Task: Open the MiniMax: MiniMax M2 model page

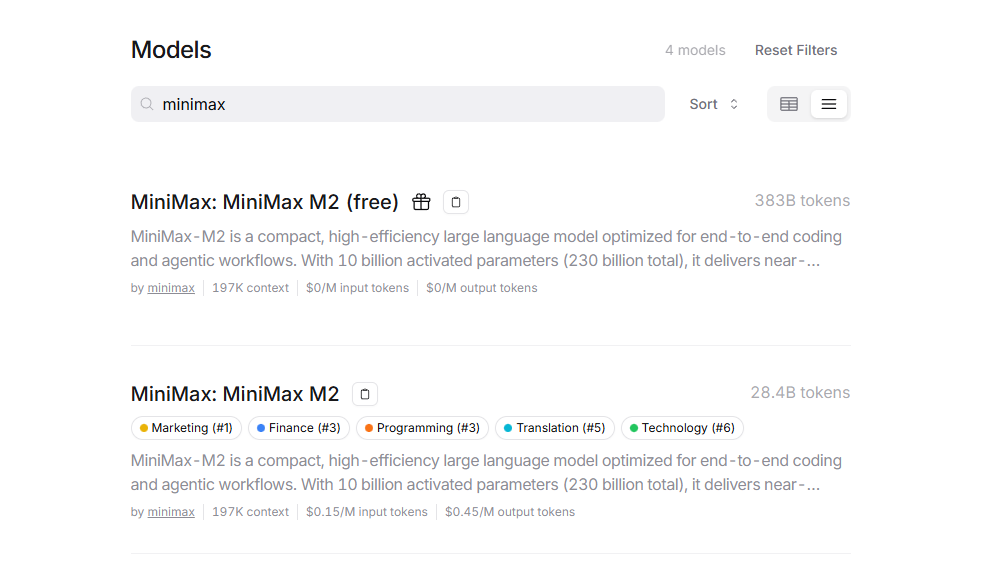Action: (234, 393)
